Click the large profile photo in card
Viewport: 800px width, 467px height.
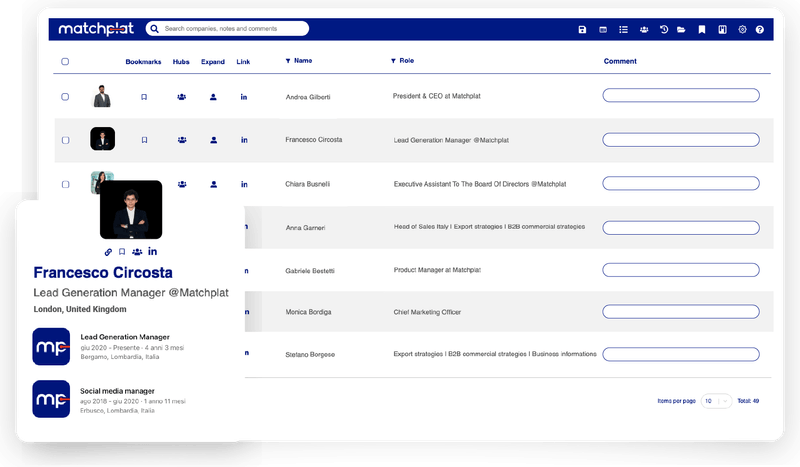pyautogui.click(x=131, y=210)
